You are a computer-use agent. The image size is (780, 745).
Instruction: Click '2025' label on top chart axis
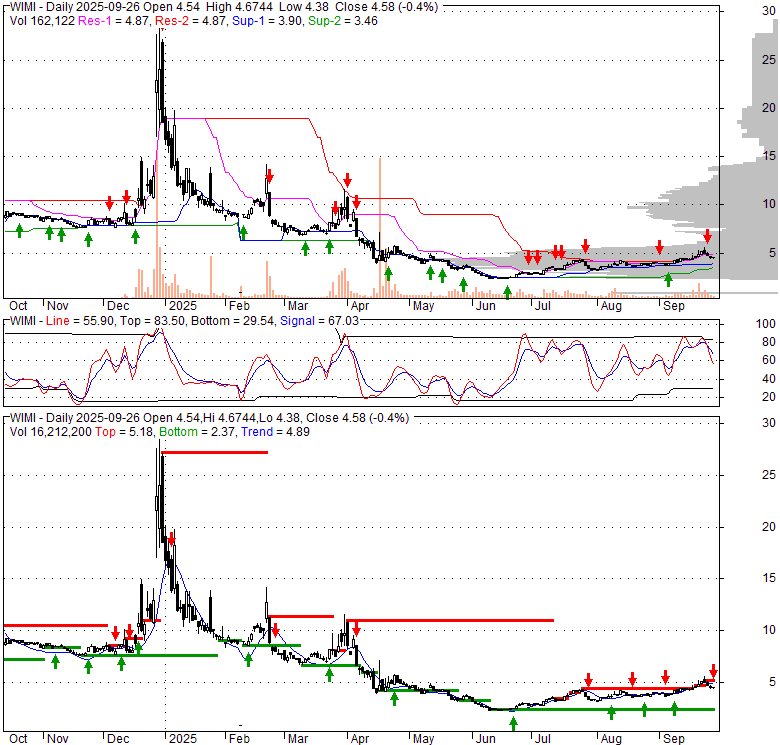(183, 306)
